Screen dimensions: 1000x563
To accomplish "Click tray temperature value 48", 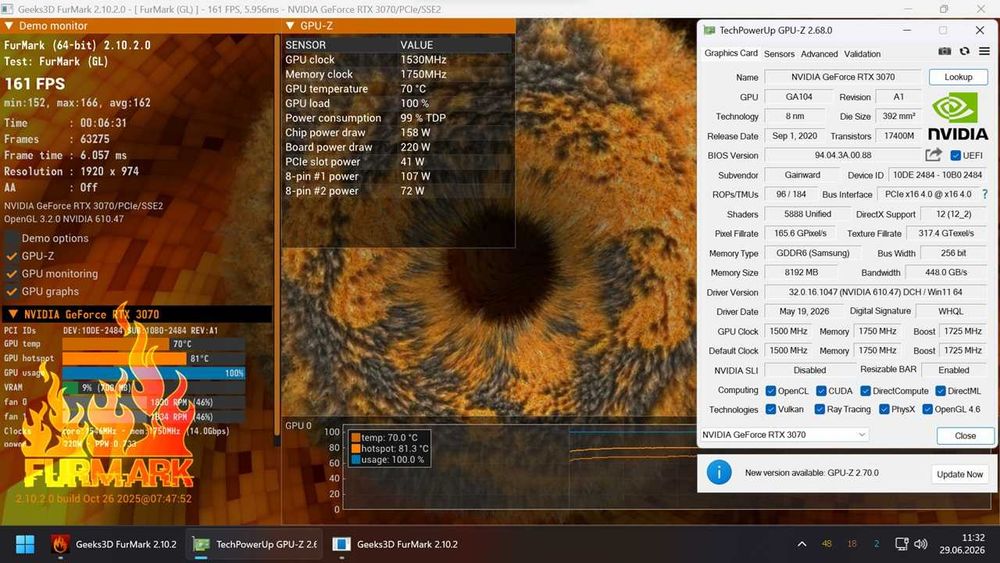I will tap(827, 544).
